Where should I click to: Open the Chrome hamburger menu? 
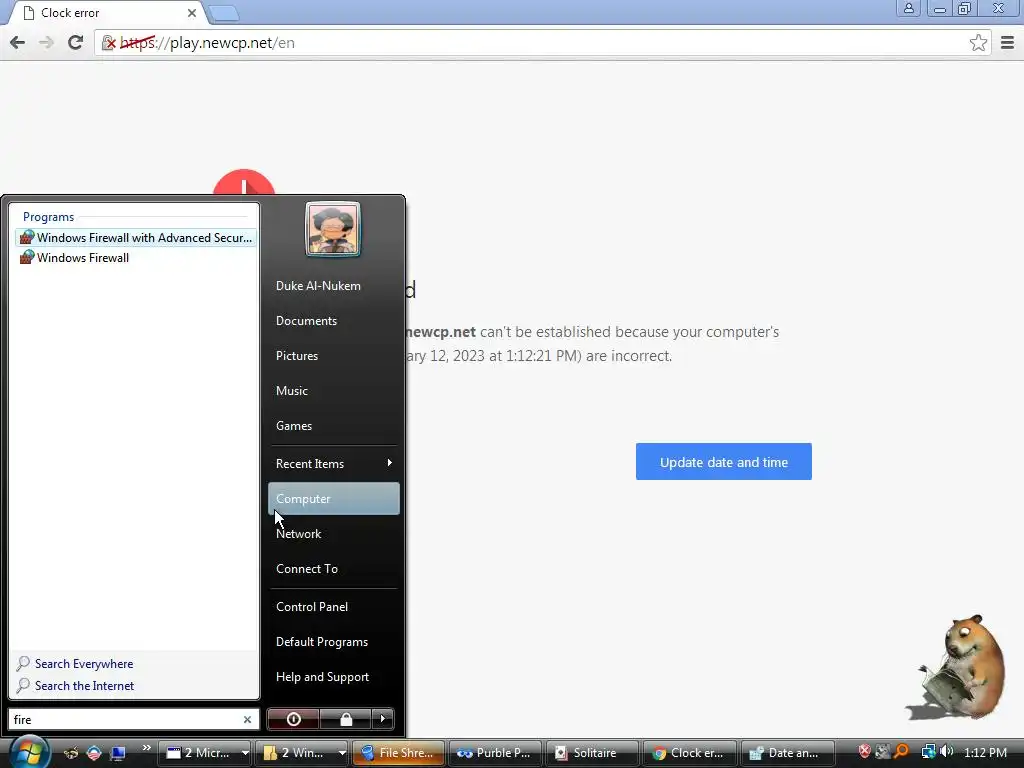pos(1007,43)
